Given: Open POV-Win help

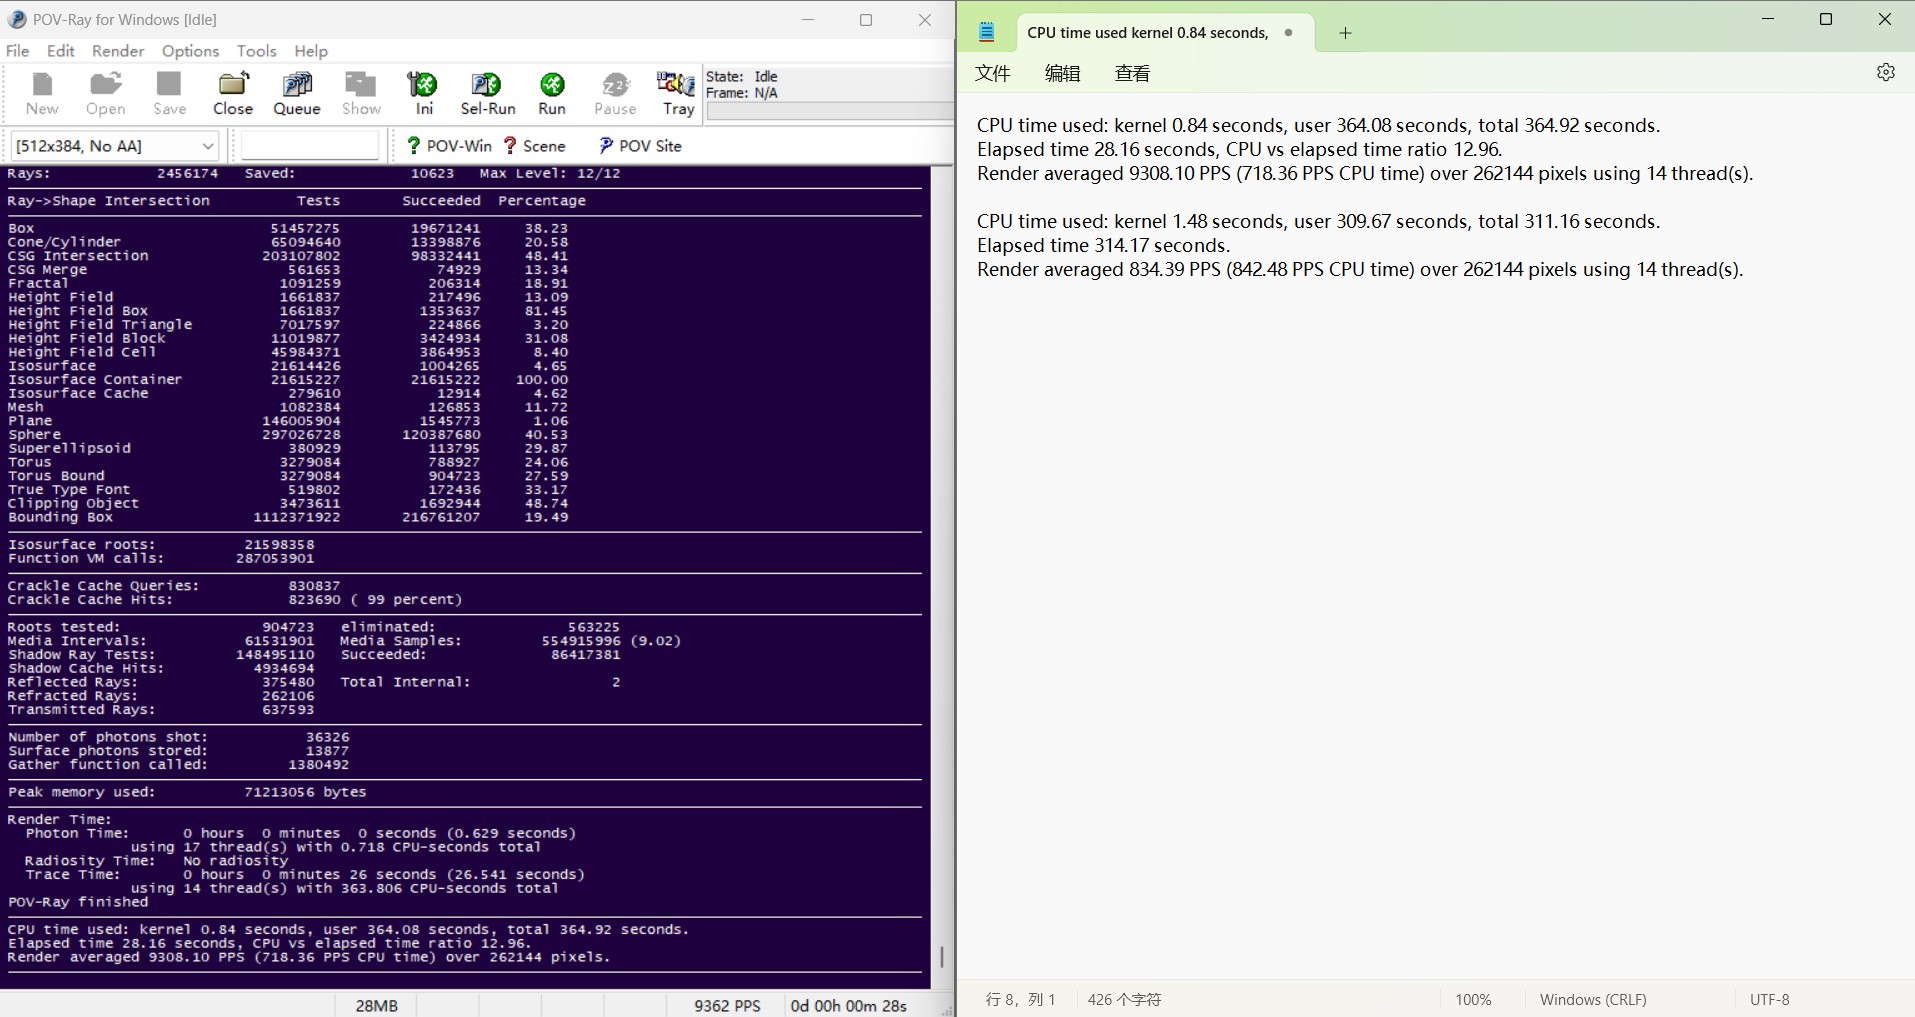Looking at the screenshot, I should tap(449, 146).
